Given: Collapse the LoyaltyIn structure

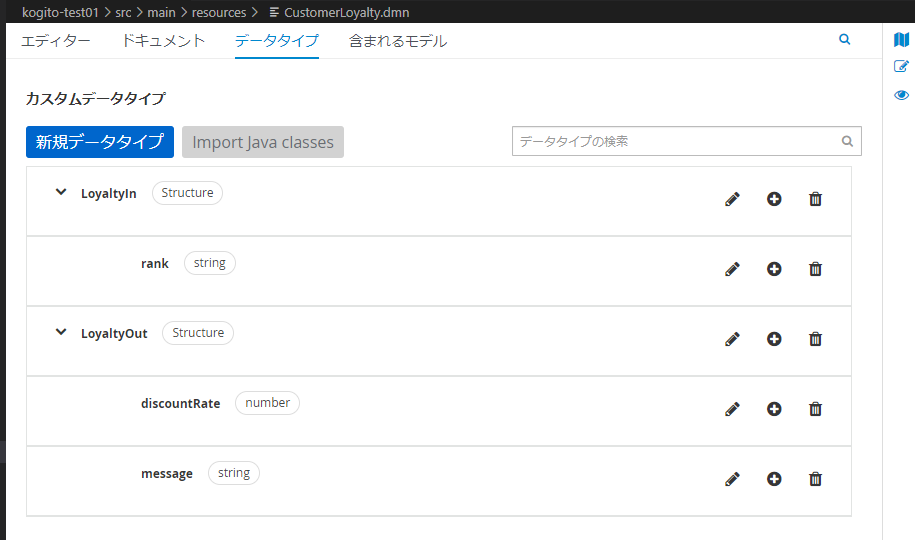Looking at the screenshot, I should click(61, 192).
